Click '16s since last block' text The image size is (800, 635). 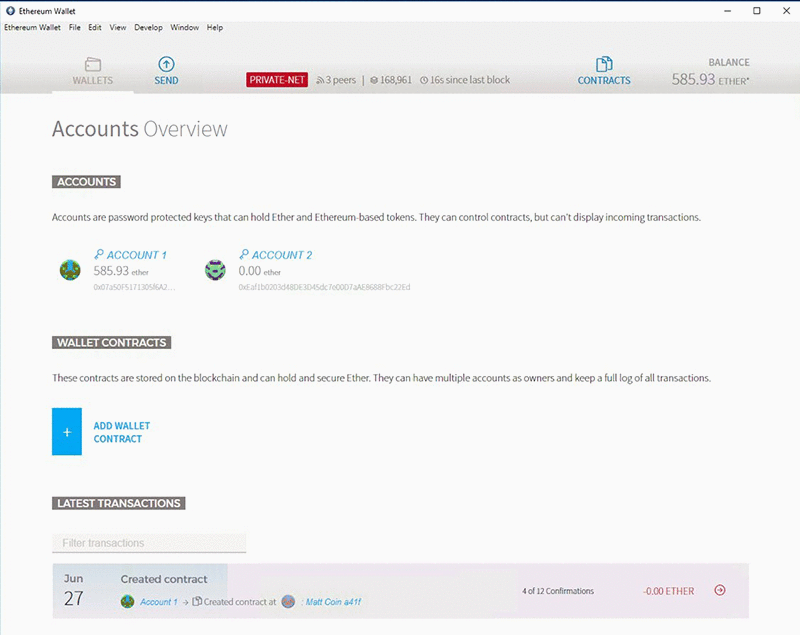pos(470,80)
